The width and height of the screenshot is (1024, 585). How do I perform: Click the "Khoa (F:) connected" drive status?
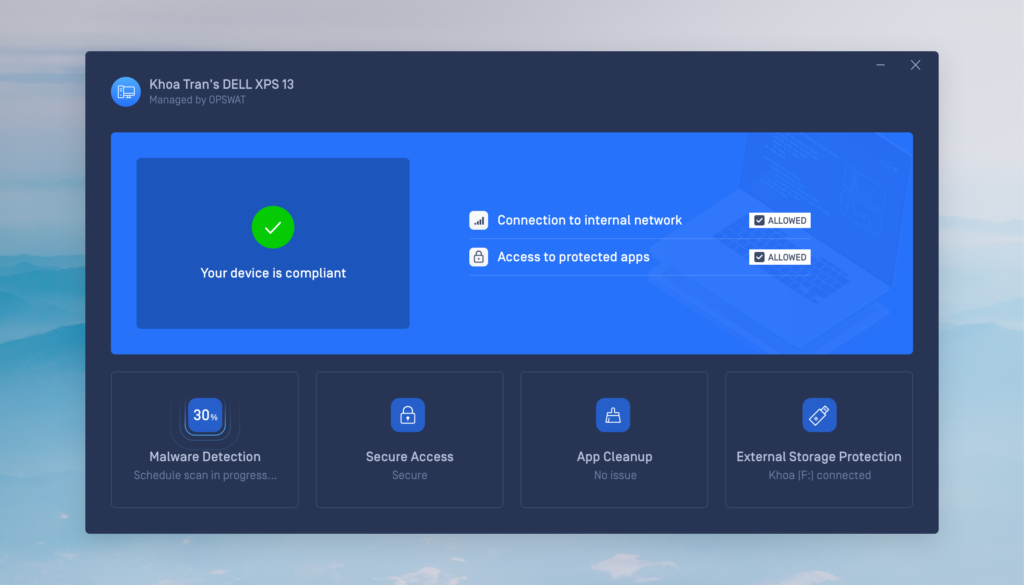pos(819,476)
